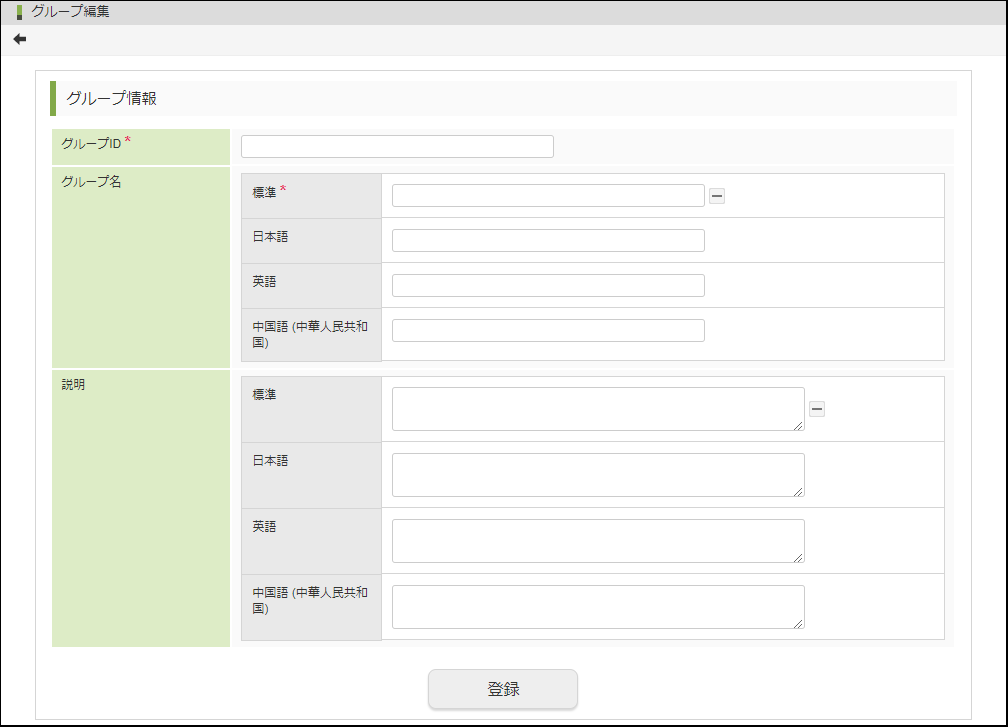Click the 英語 description resize grip
The height and width of the screenshot is (727, 1008).
800,558
